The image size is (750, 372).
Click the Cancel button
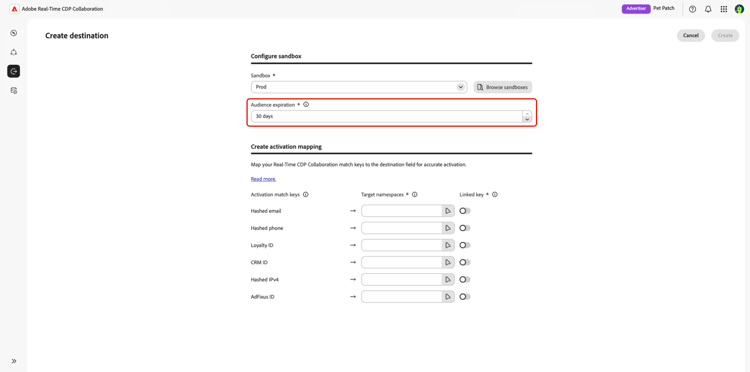tap(691, 35)
